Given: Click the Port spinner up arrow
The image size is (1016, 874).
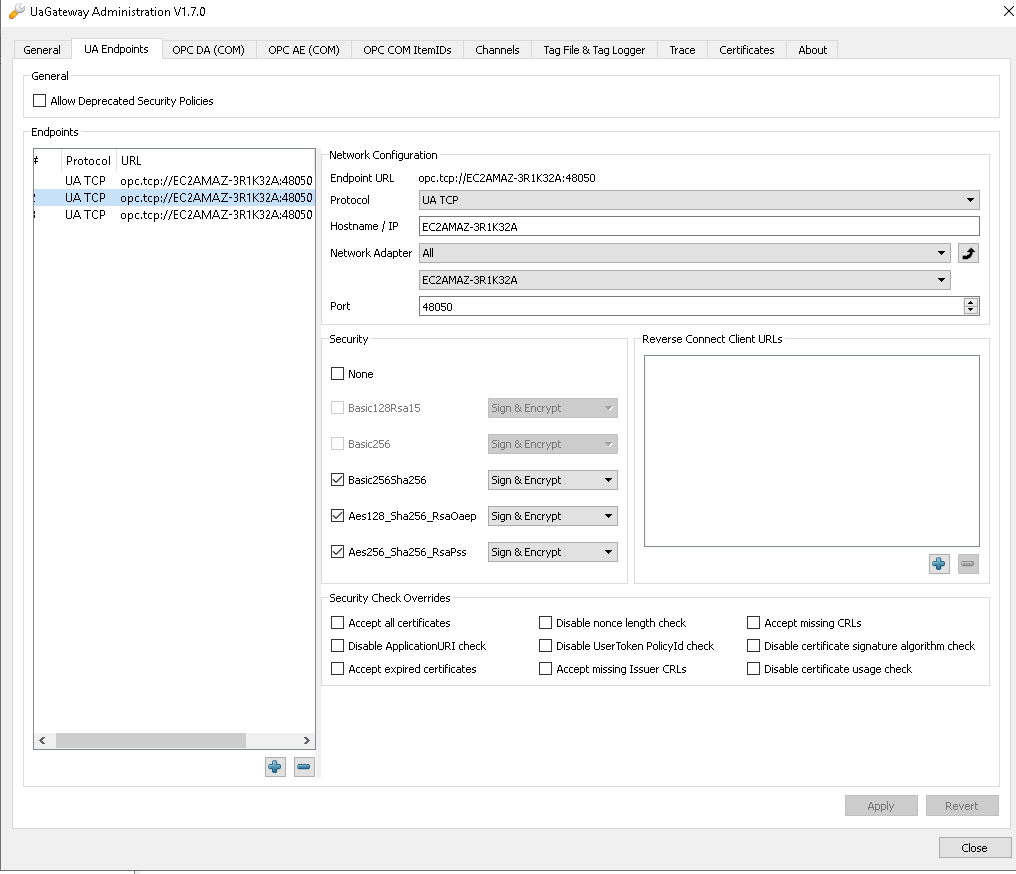Looking at the screenshot, I should click(971, 302).
